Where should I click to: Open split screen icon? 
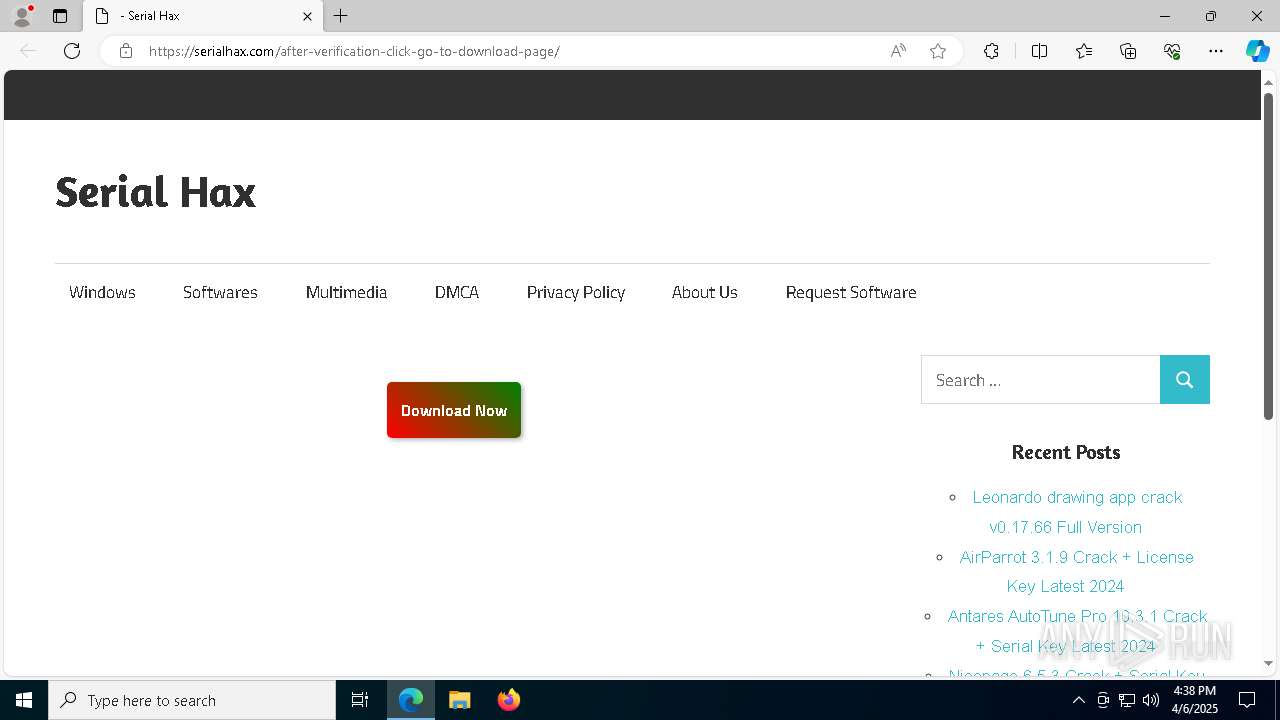tap(1039, 51)
